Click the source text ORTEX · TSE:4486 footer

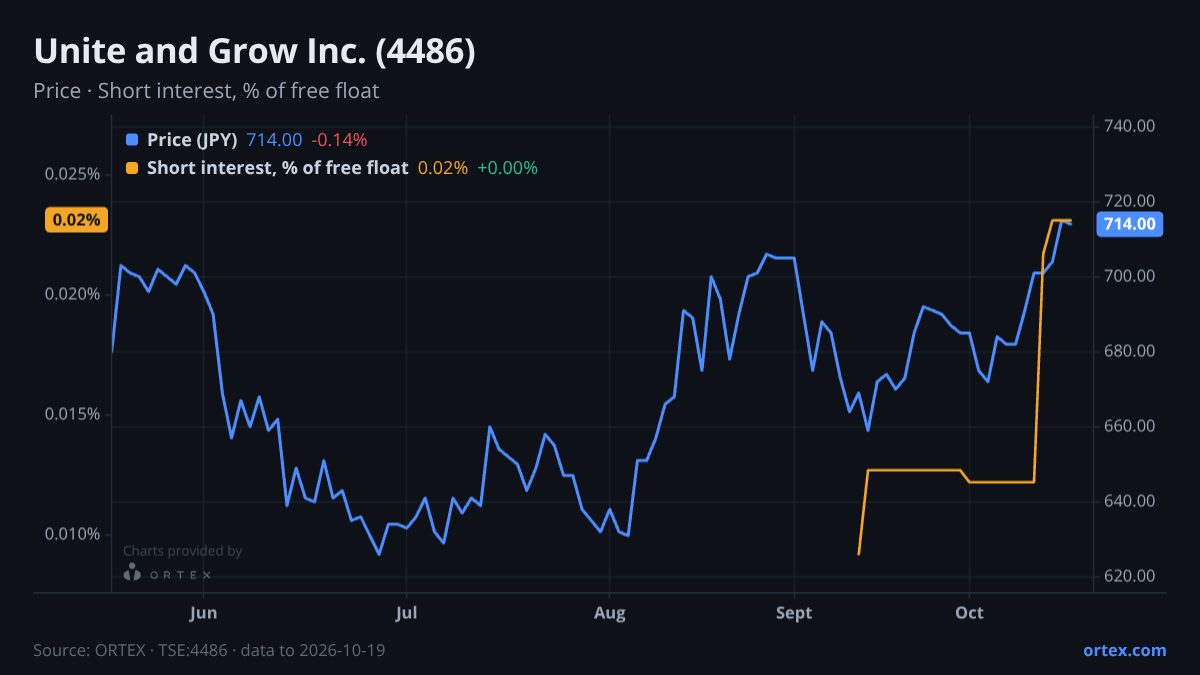click(209, 650)
